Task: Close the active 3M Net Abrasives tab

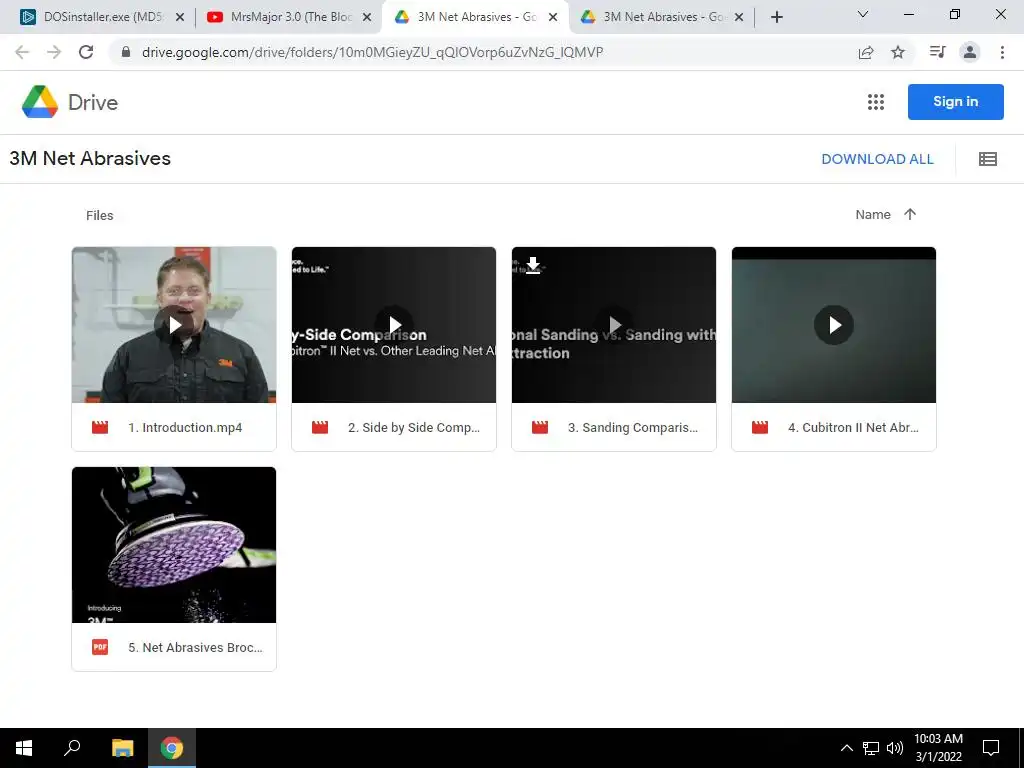Action: [x=553, y=17]
